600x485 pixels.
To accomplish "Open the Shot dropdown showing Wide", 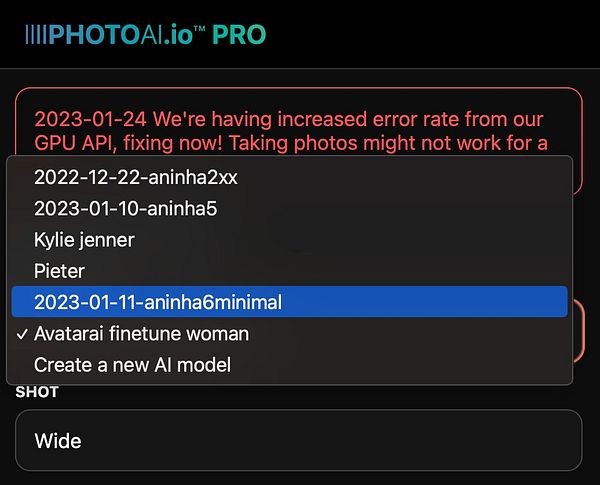I will [299, 440].
